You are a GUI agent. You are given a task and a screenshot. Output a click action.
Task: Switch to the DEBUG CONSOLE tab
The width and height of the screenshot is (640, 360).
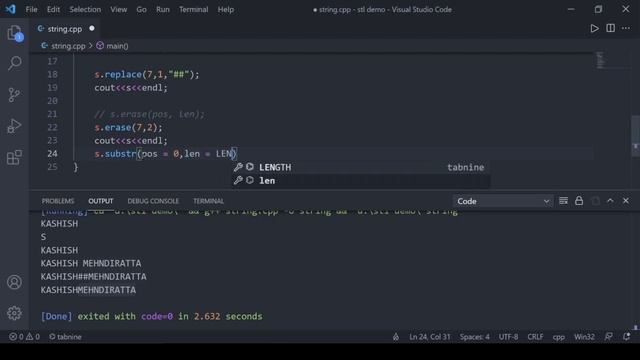click(153, 201)
